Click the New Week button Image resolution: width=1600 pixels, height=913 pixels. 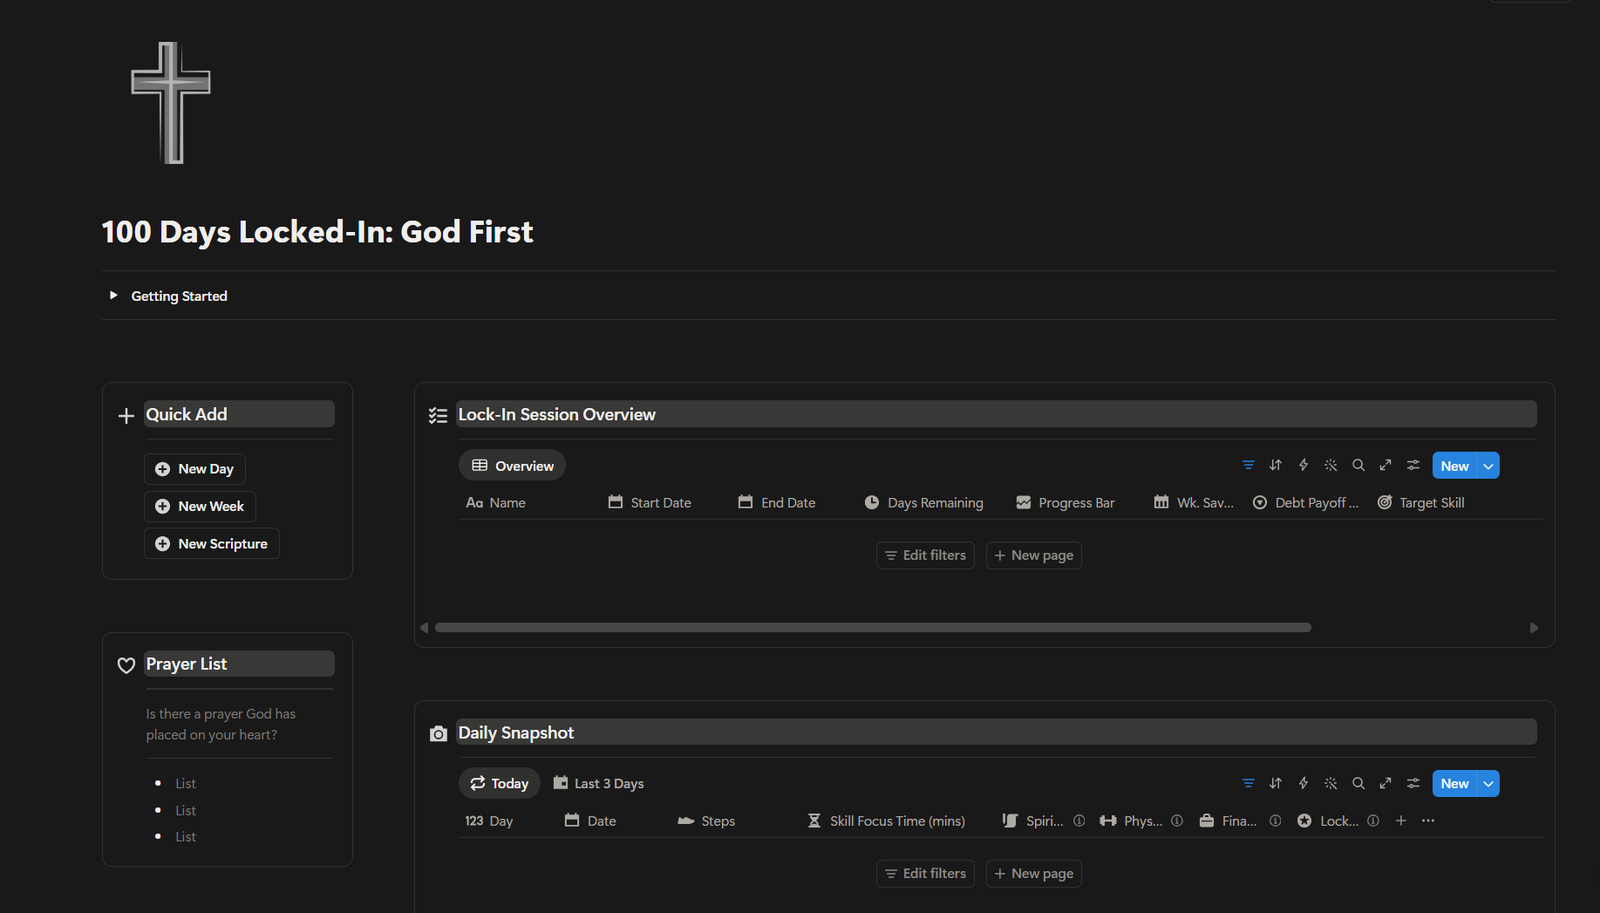coord(200,506)
